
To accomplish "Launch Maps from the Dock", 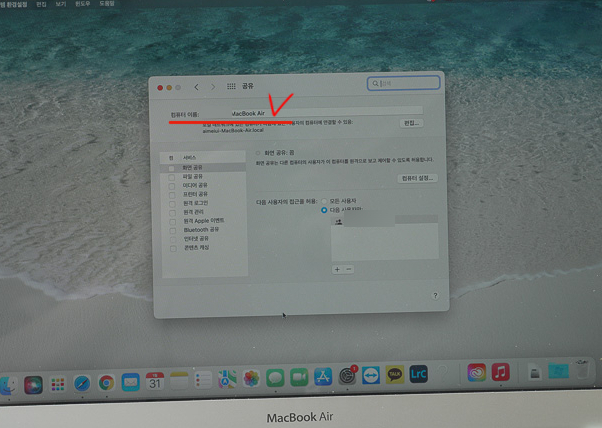I will [227, 379].
